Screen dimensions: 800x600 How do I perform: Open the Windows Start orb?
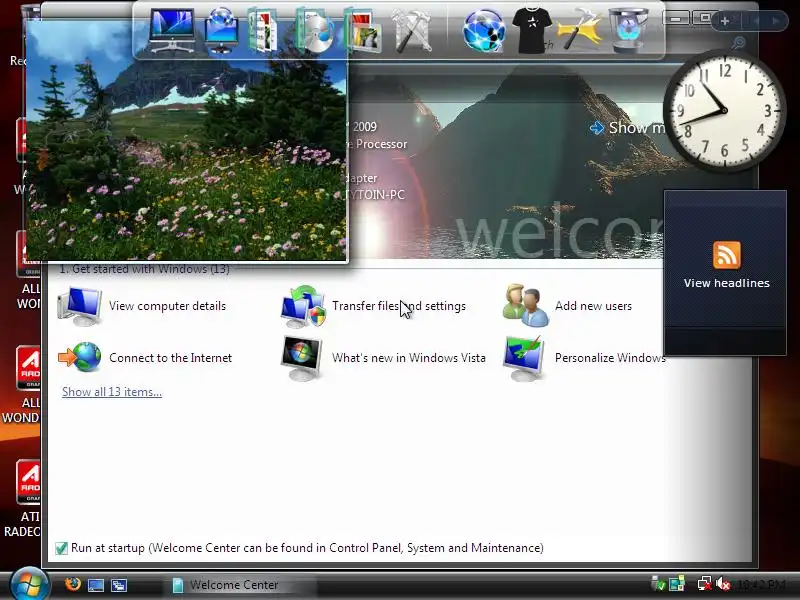pos(28,584)
